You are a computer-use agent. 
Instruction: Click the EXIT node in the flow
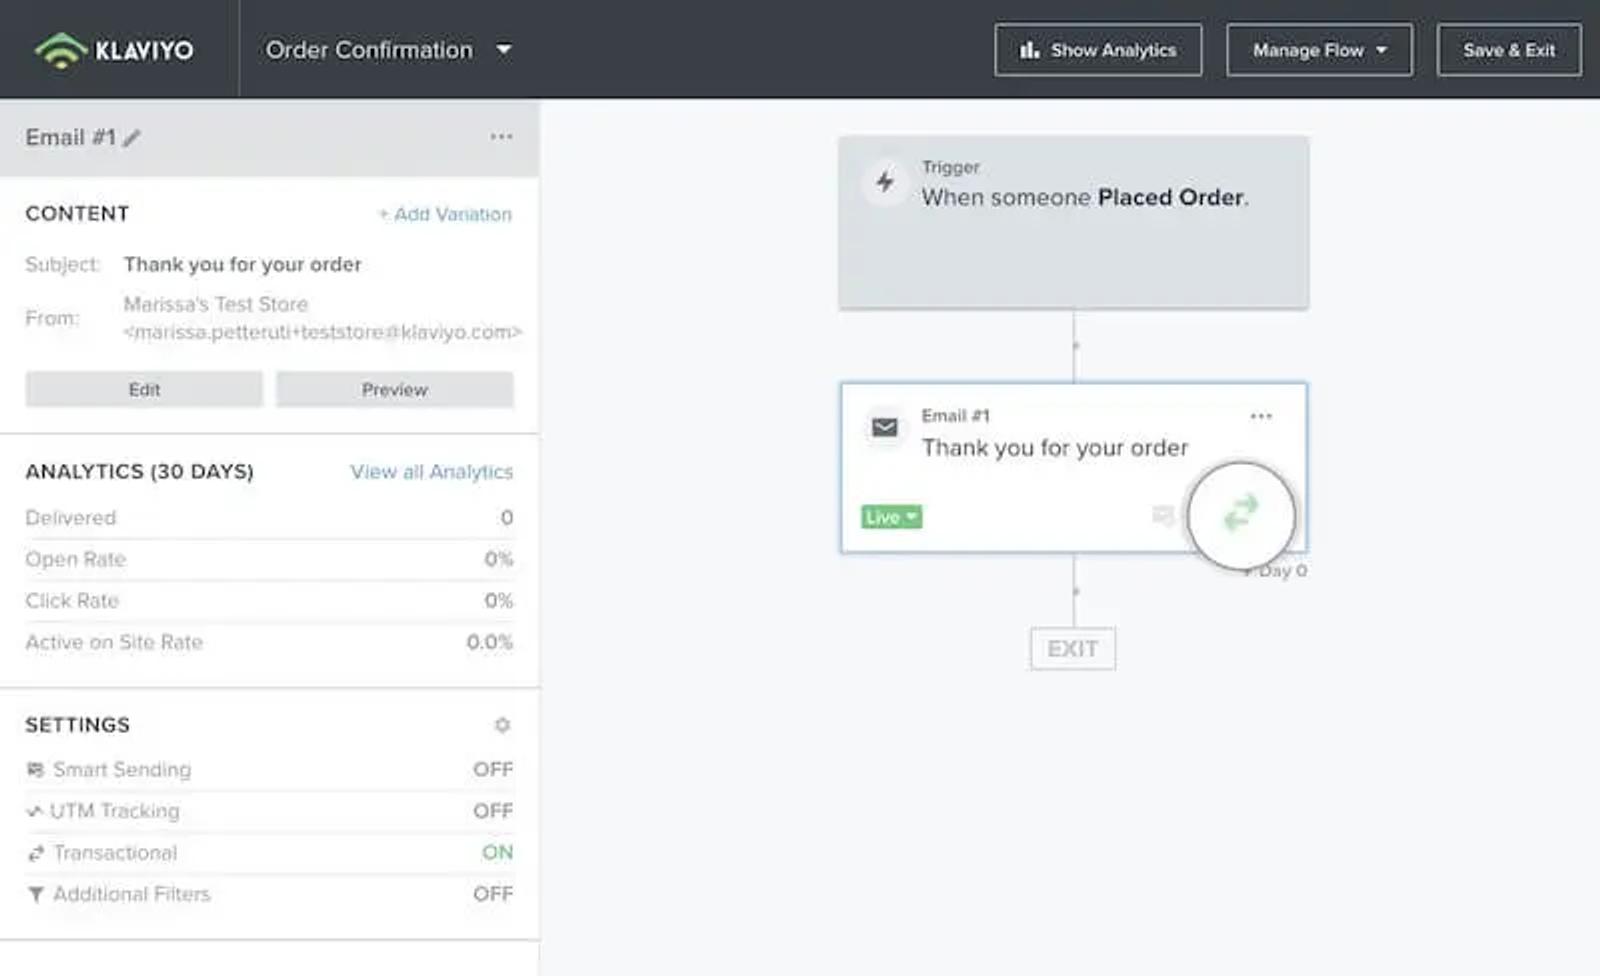1073,649
